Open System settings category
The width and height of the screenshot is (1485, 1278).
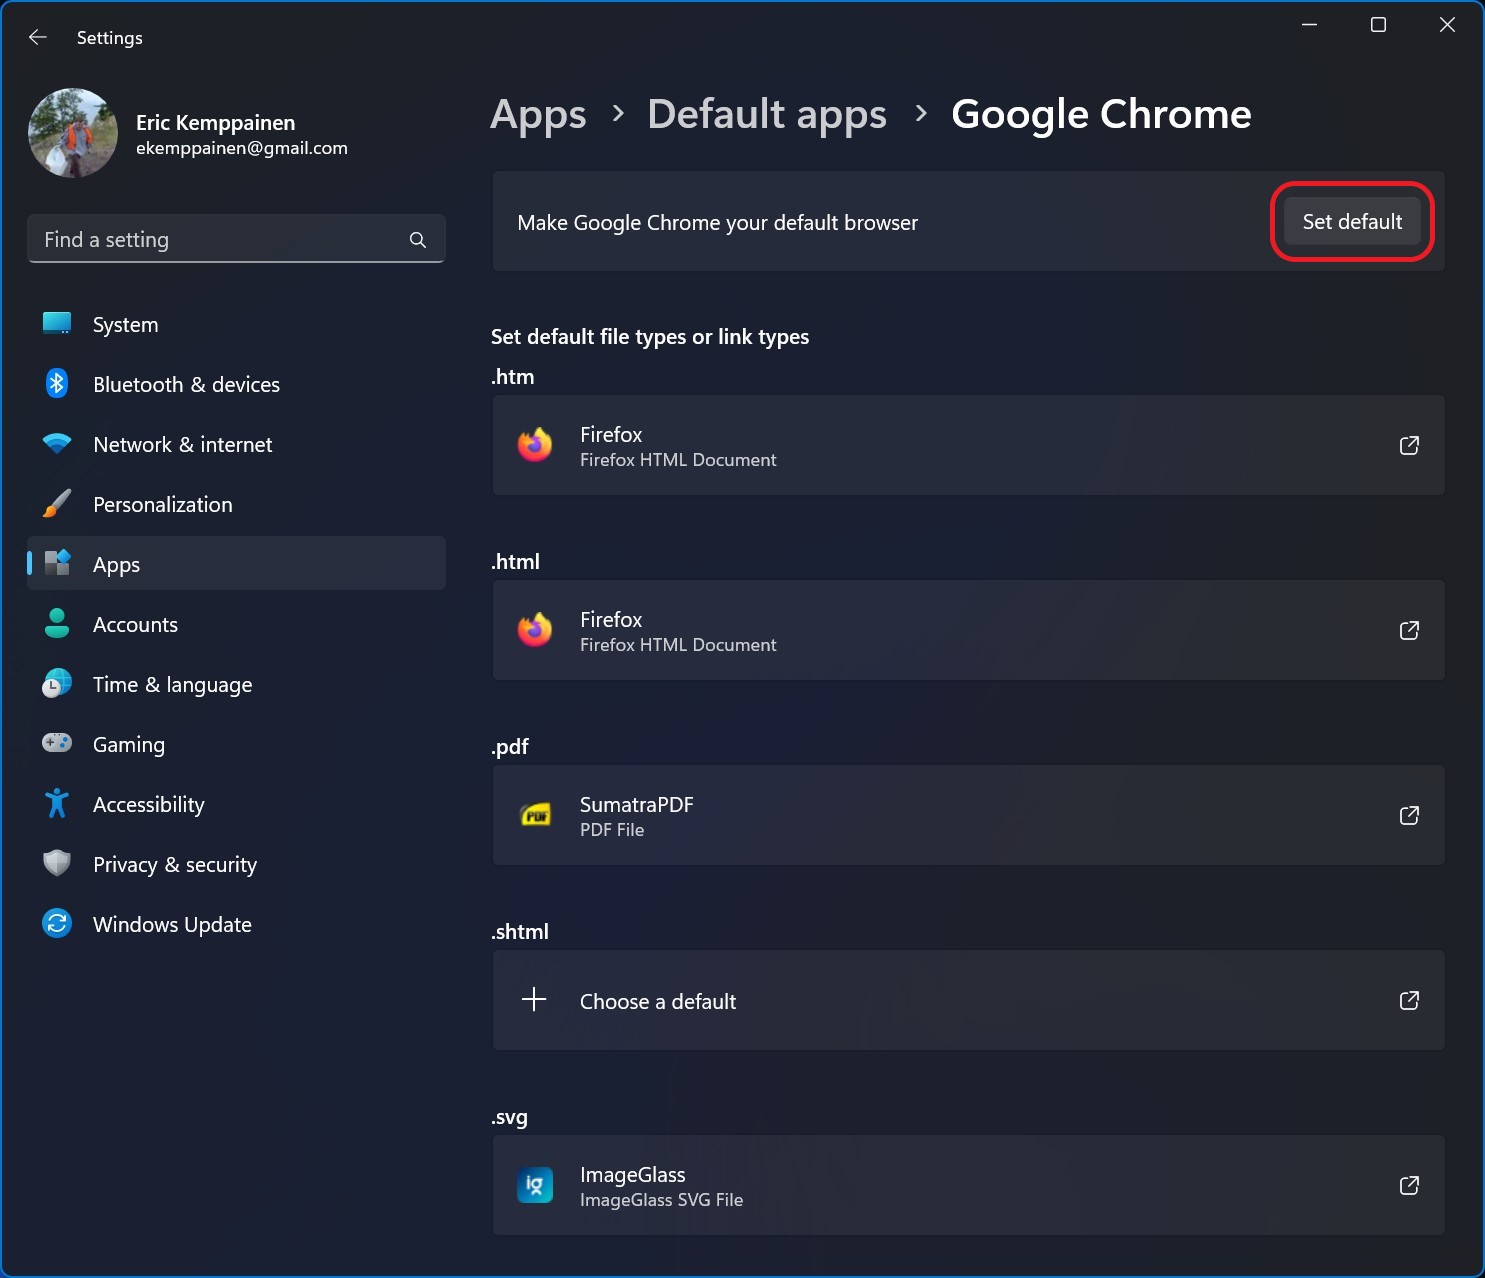pos(236,324)
